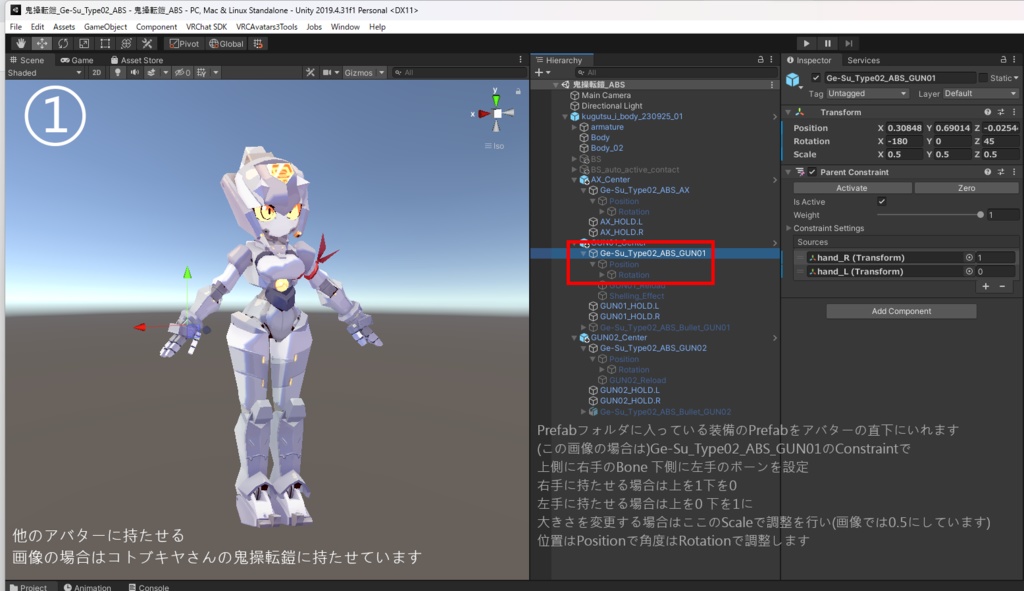The width and height of the screenshot is (1024, 591).
Task: Uncheck Is Active on Parent Constraint
Action: pyautogui.click(x=882, y=201)
